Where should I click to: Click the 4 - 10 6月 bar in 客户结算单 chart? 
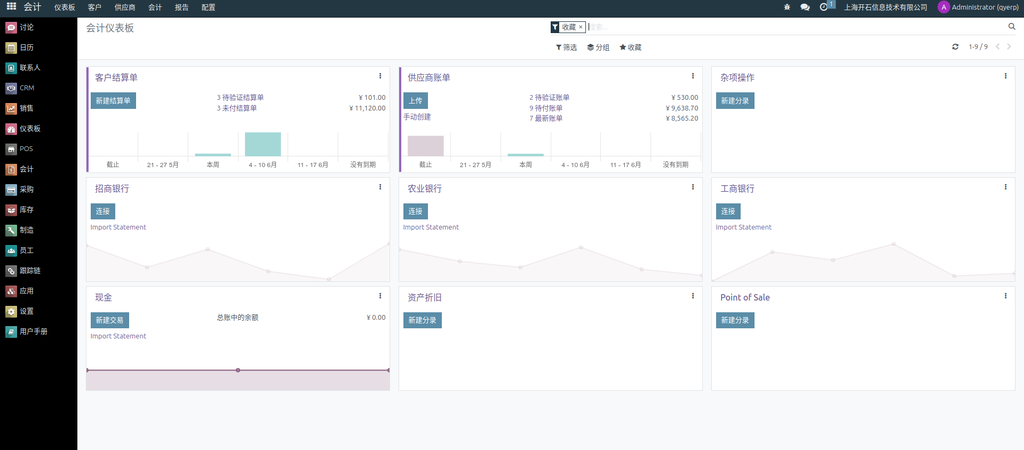click(x=263, y=144)
